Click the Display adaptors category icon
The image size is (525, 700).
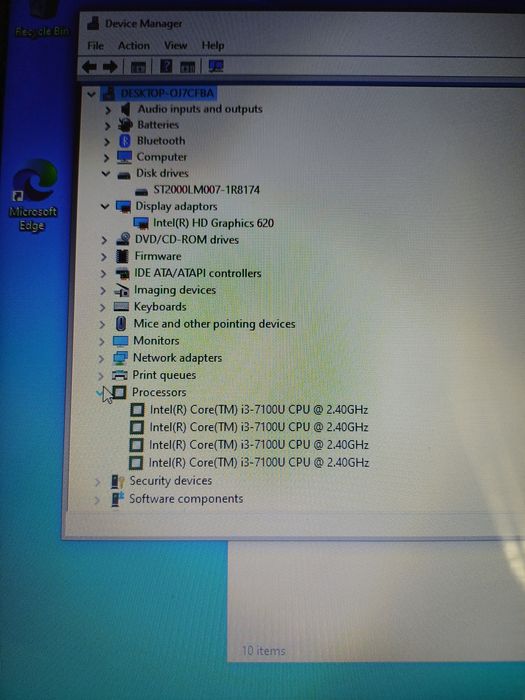[x=123, y=207]
